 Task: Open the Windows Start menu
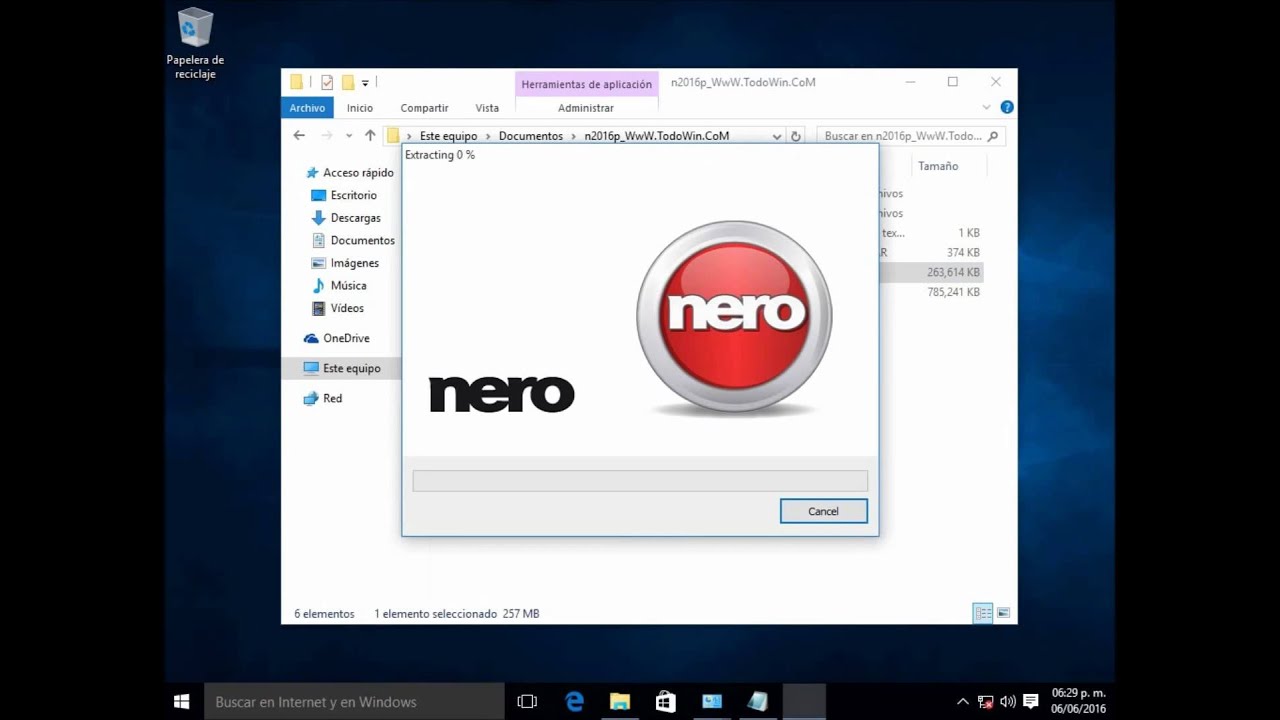(182, 702)
